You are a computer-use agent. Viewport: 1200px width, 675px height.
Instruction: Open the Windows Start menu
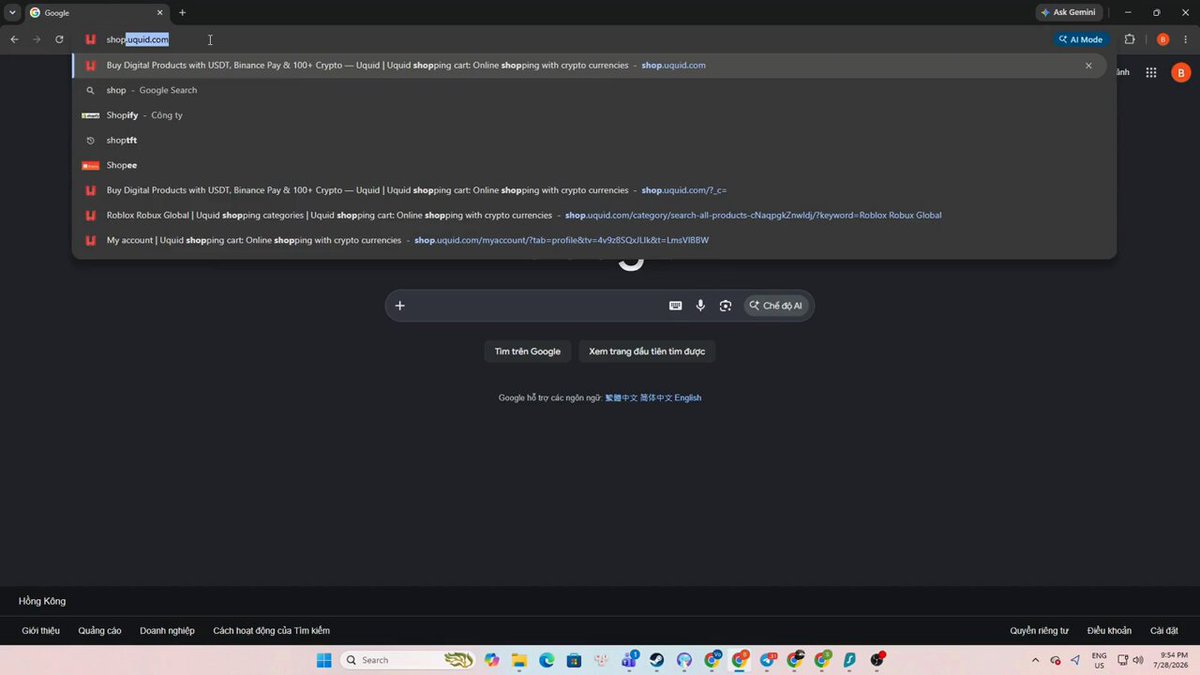pyautogui.click(x=324, y=660)
